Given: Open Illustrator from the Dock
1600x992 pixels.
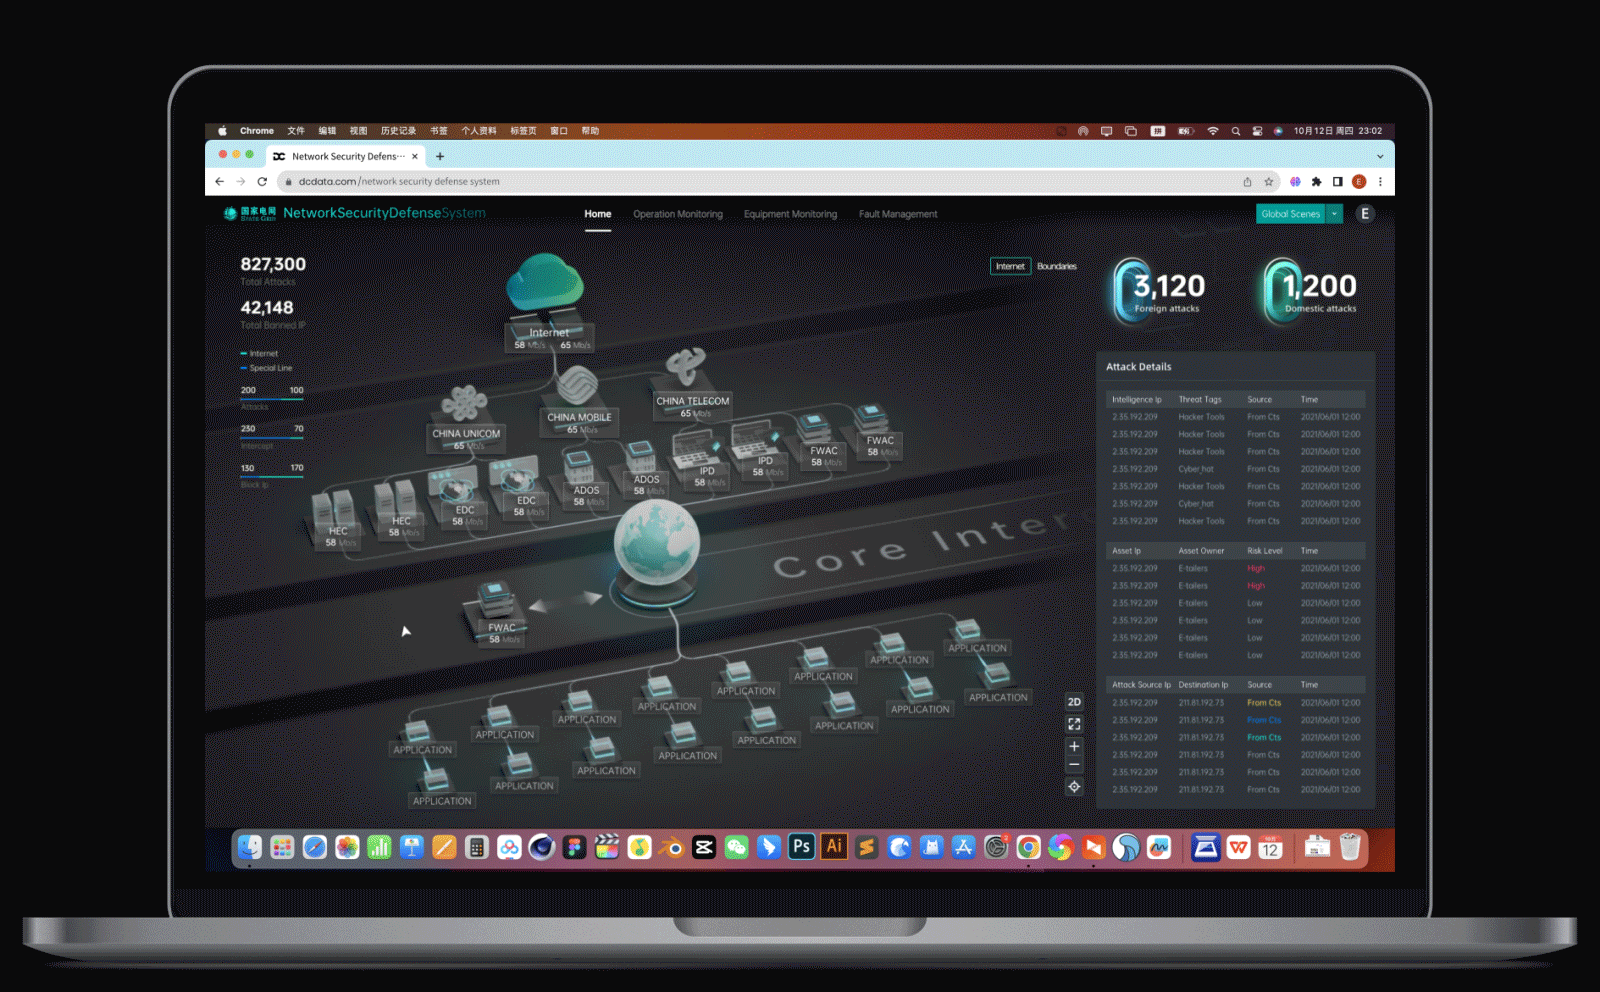Looking at the screenshot, I should 834,847.
